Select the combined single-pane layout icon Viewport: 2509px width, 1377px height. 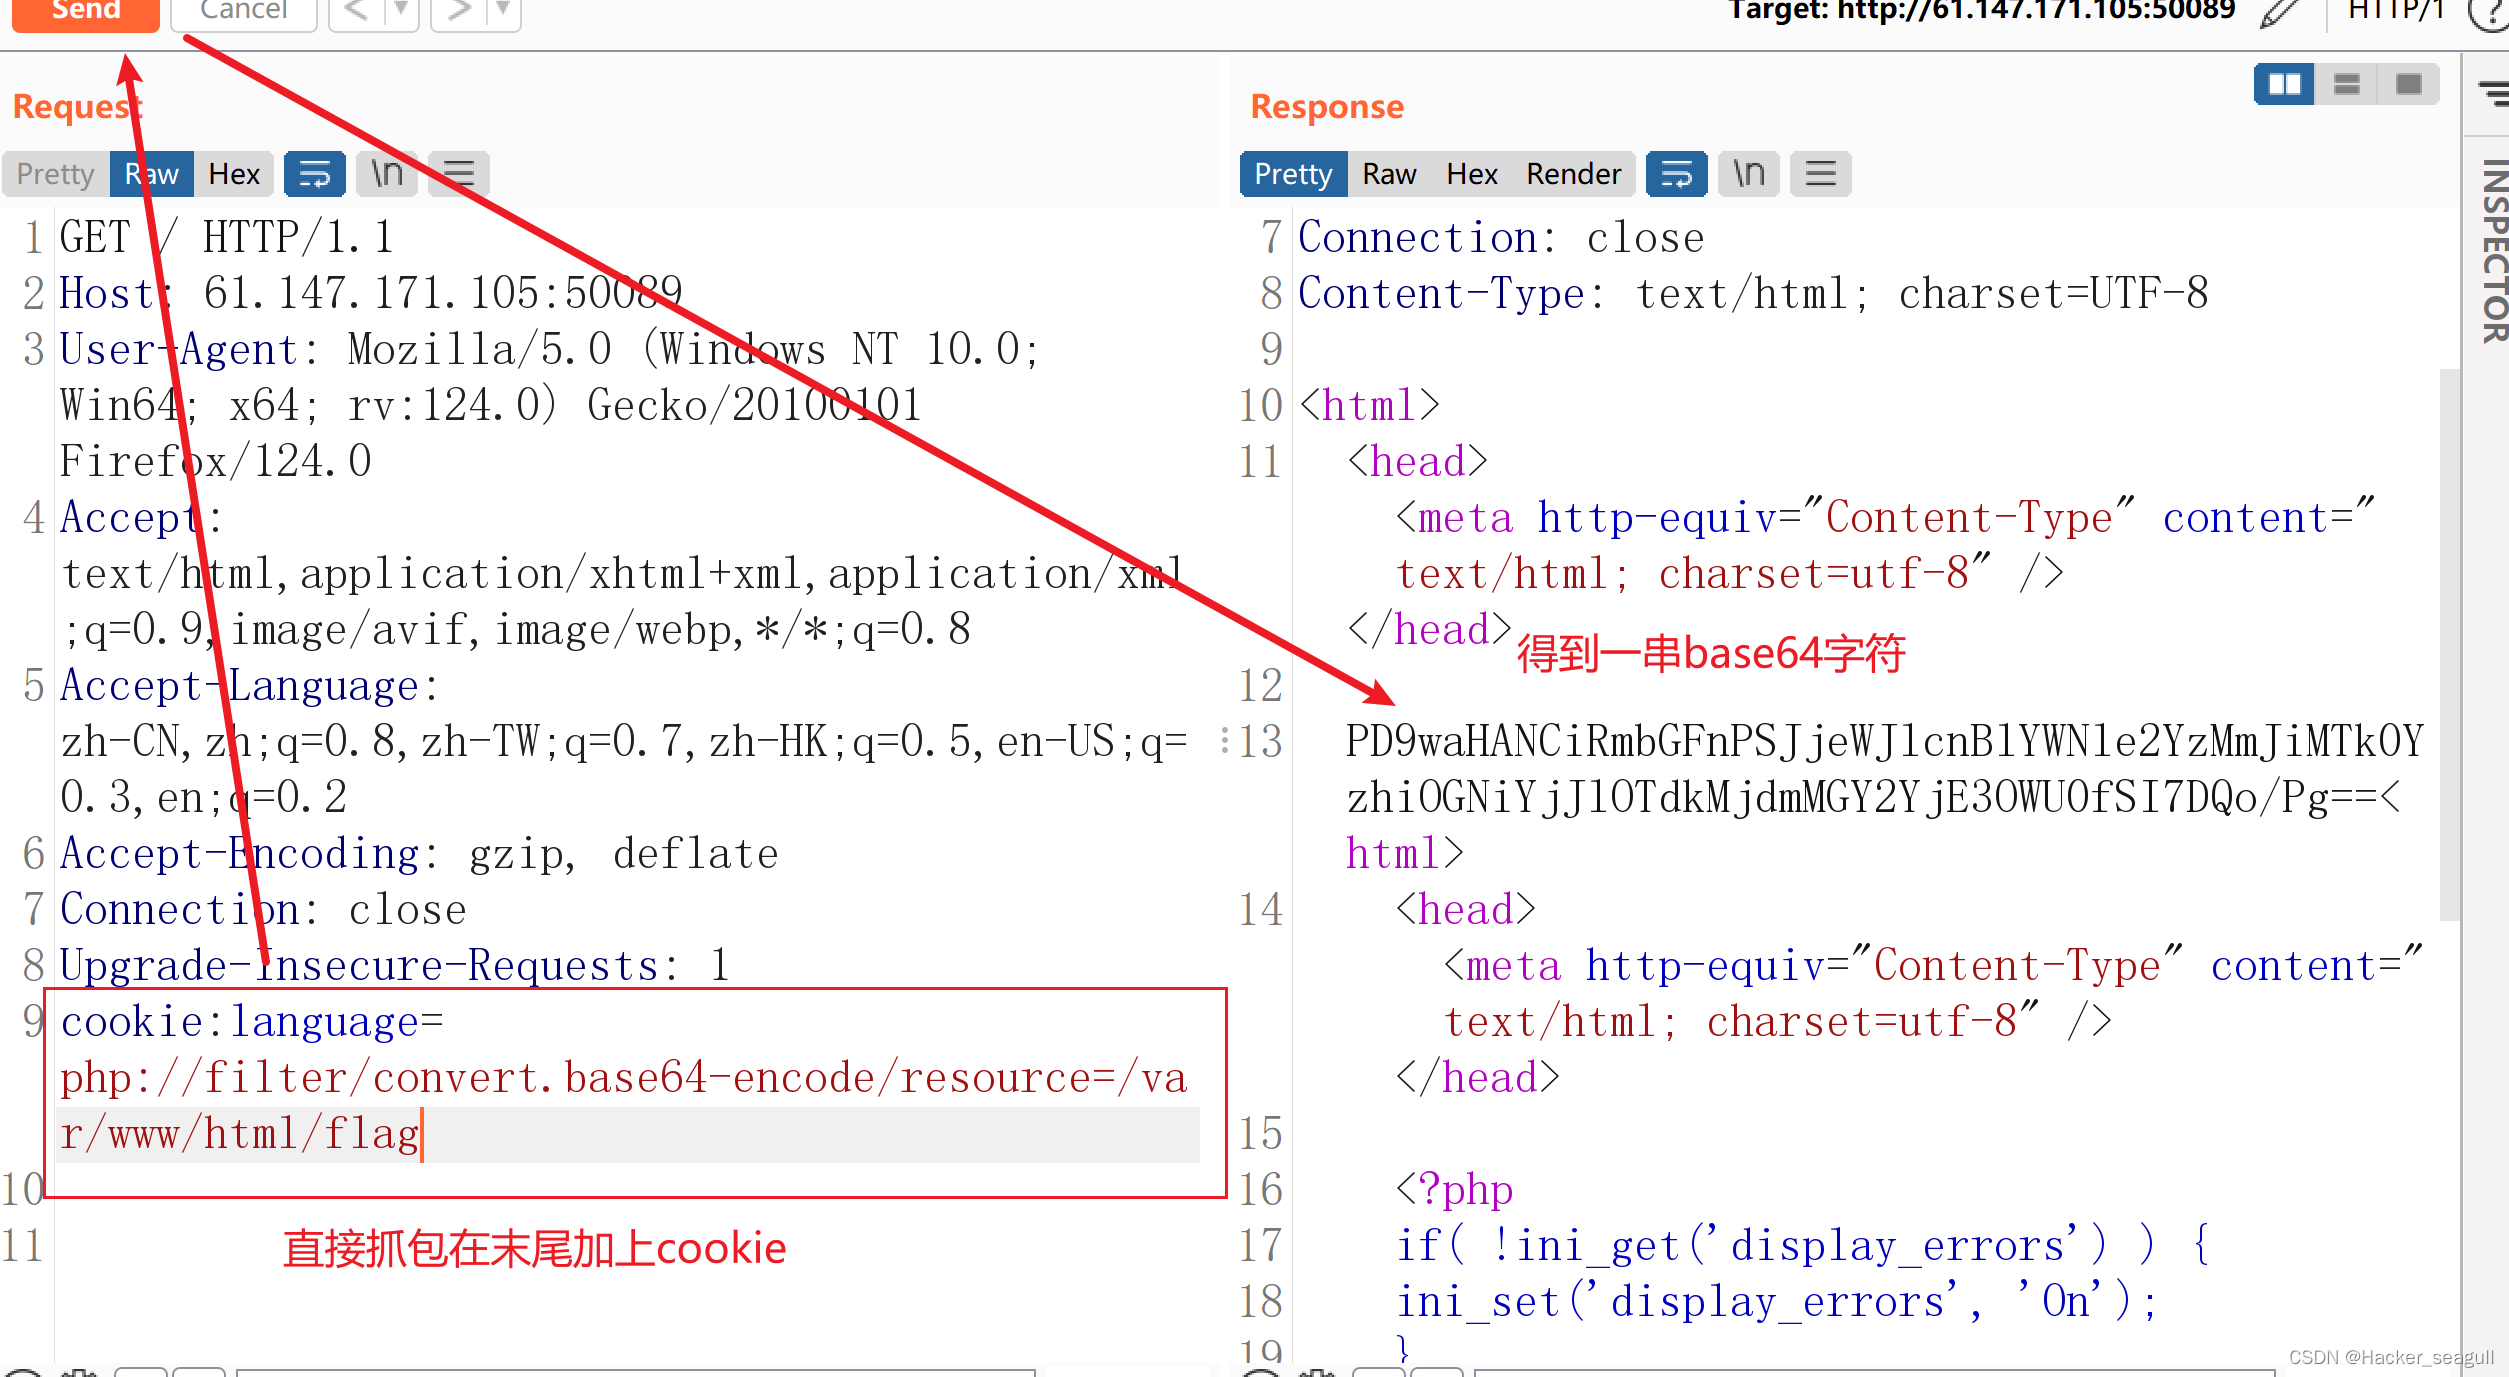2408,85
